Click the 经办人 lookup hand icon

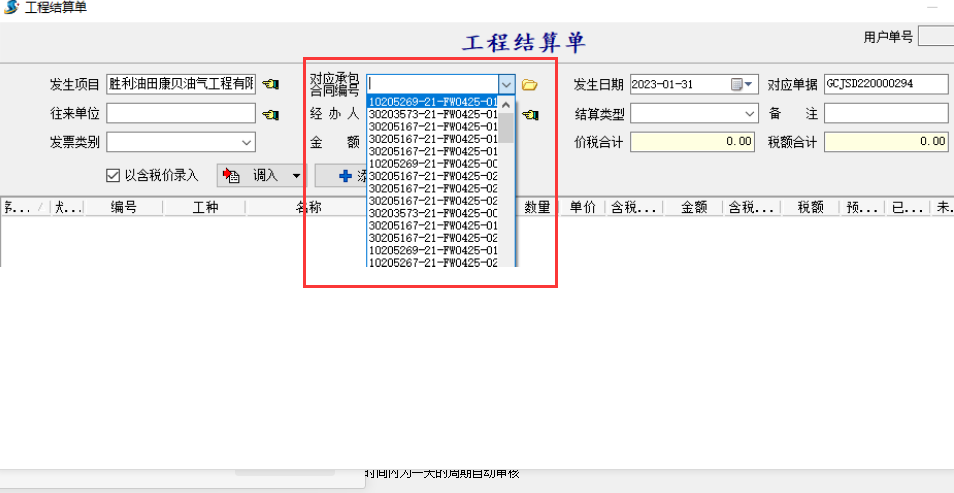click(530, 115)
